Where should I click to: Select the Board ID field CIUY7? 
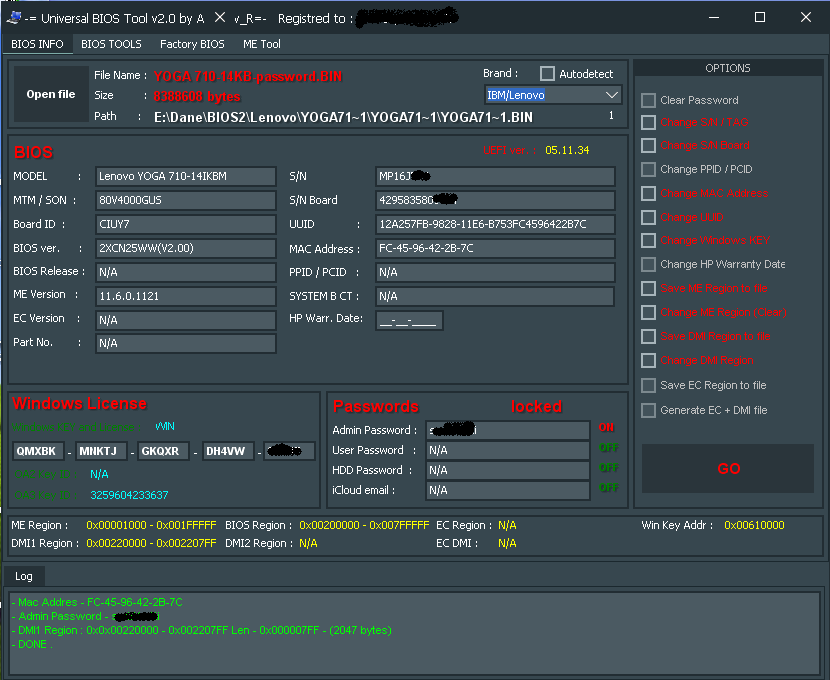click(186, 224)
